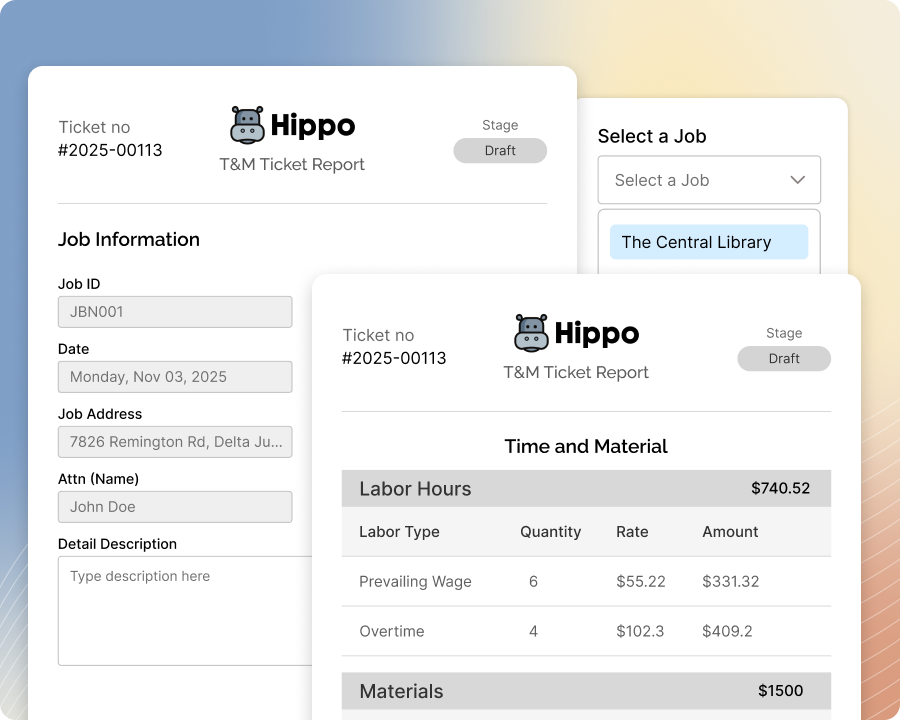Click the Job Information heading
Screen dimensions: 900x720
tap(129, 239)
